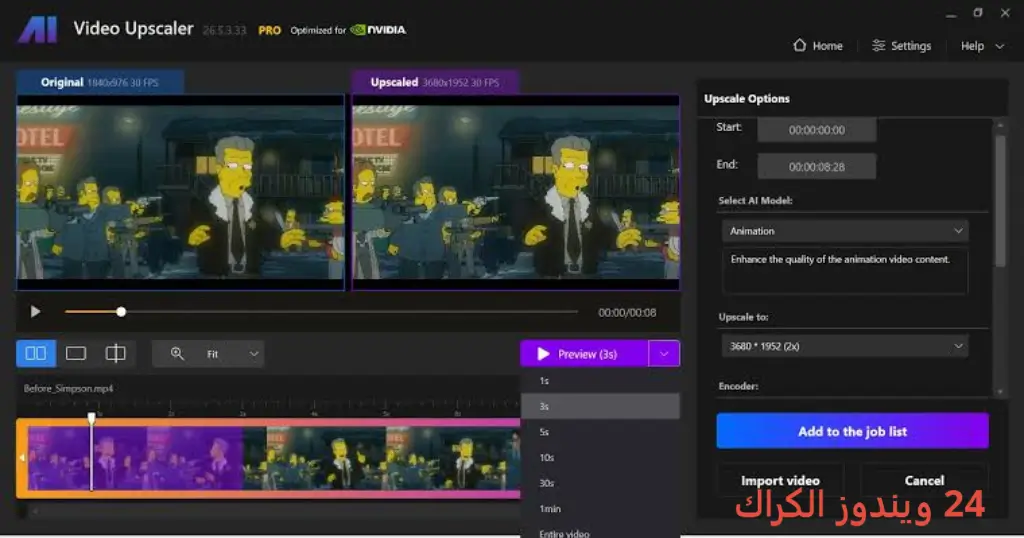Viewport: 1024px width, 538px height.
Task: Select 10s preview duration
Action: tap(600, 457)
